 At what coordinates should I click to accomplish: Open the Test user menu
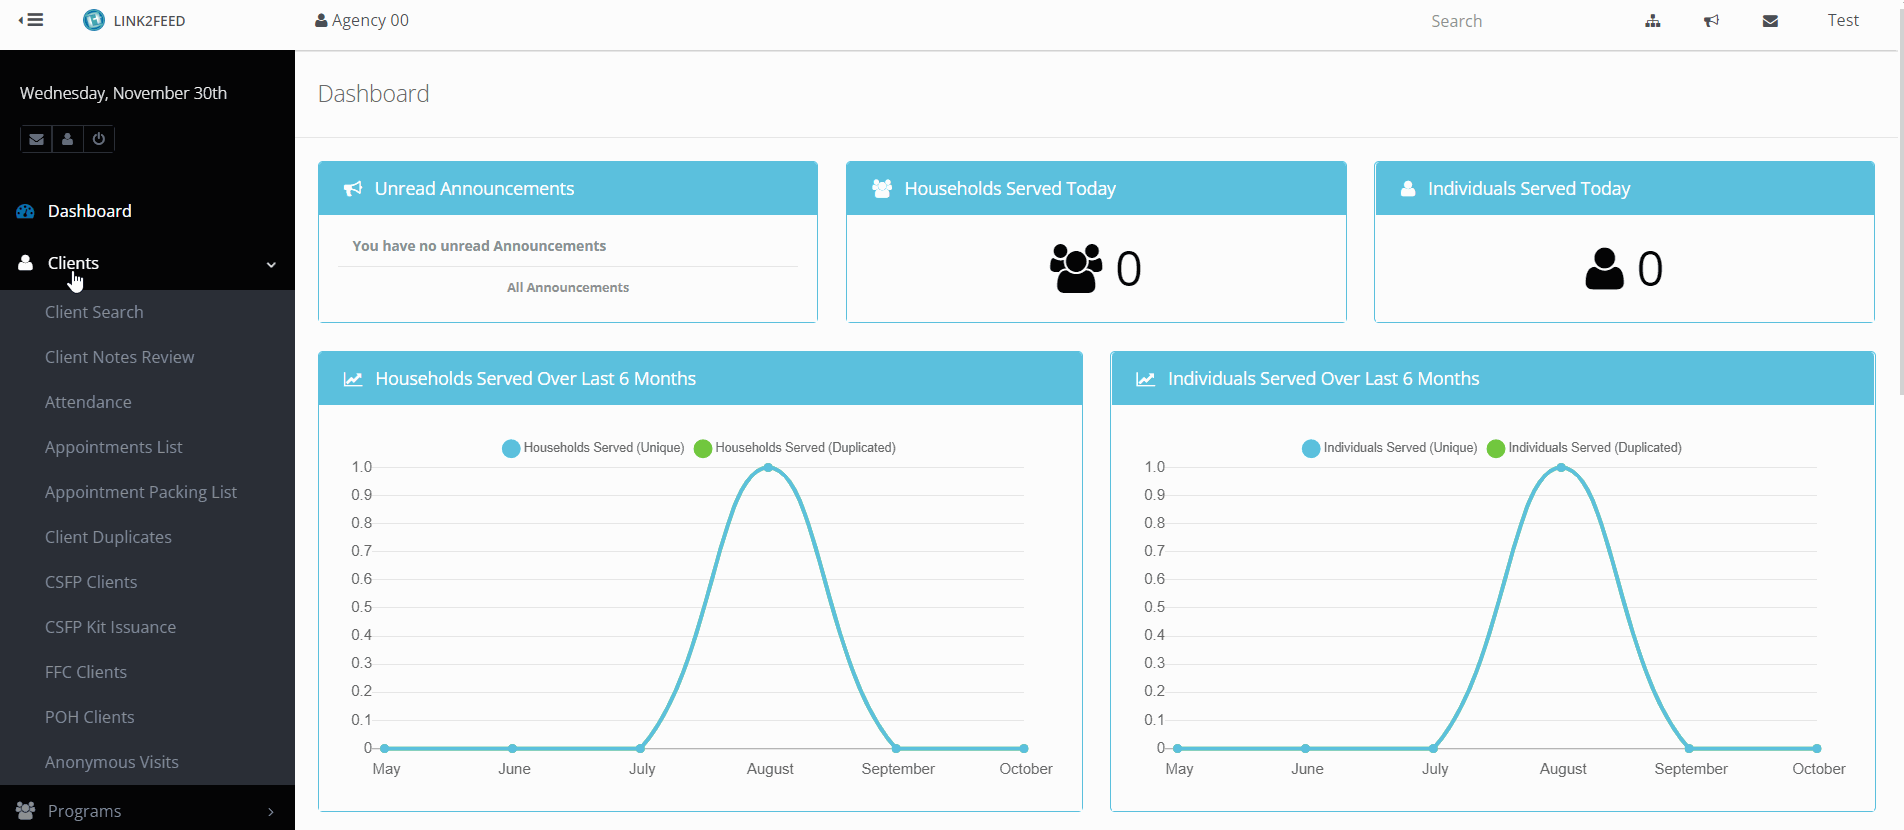point(1842,21)
